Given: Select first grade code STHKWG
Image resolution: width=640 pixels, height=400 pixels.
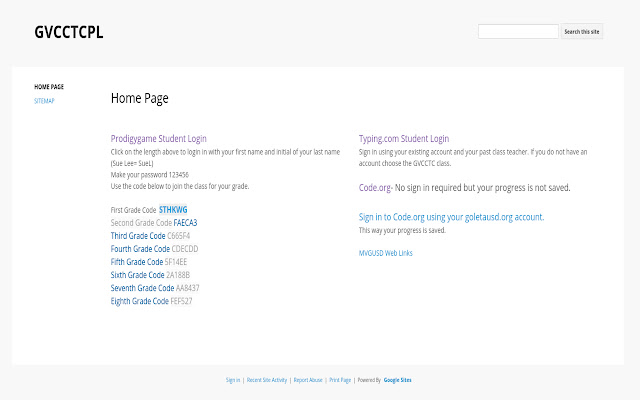Looking at the screenshot, I should click(173, 210).
